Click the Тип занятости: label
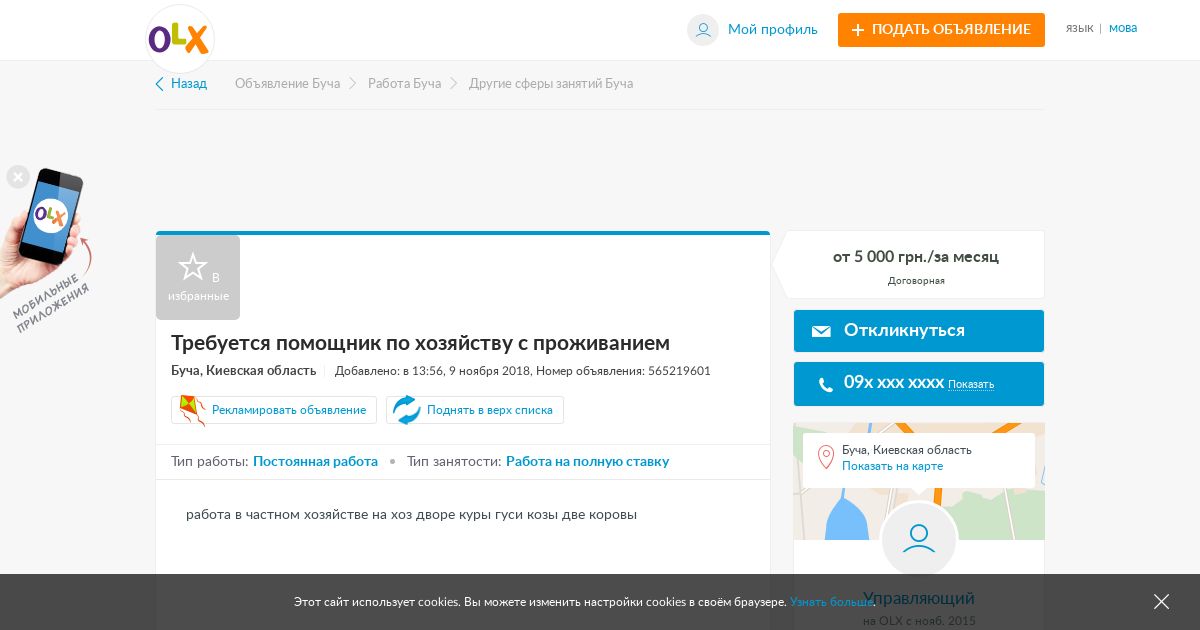Screen dimensions: 1200x630 click(454, 462)
